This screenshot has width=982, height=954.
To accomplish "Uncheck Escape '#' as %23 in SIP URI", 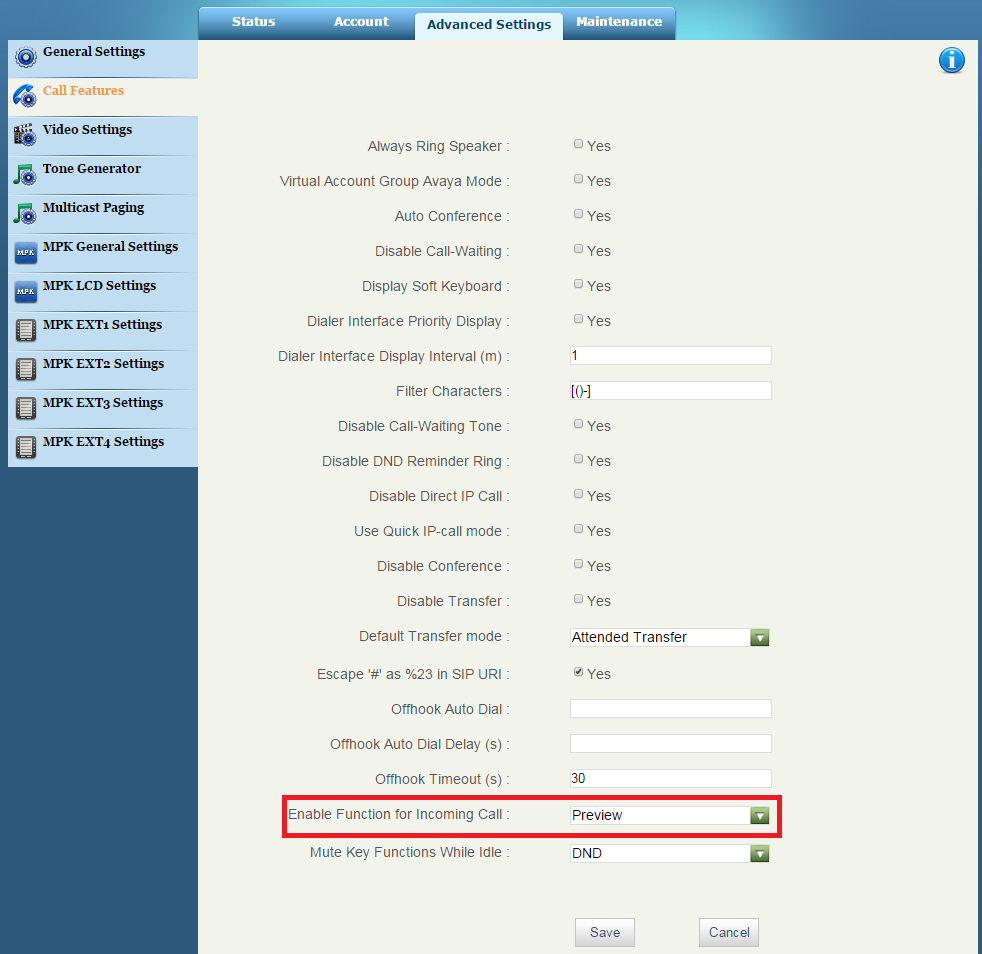I will [x=578, y=673].
